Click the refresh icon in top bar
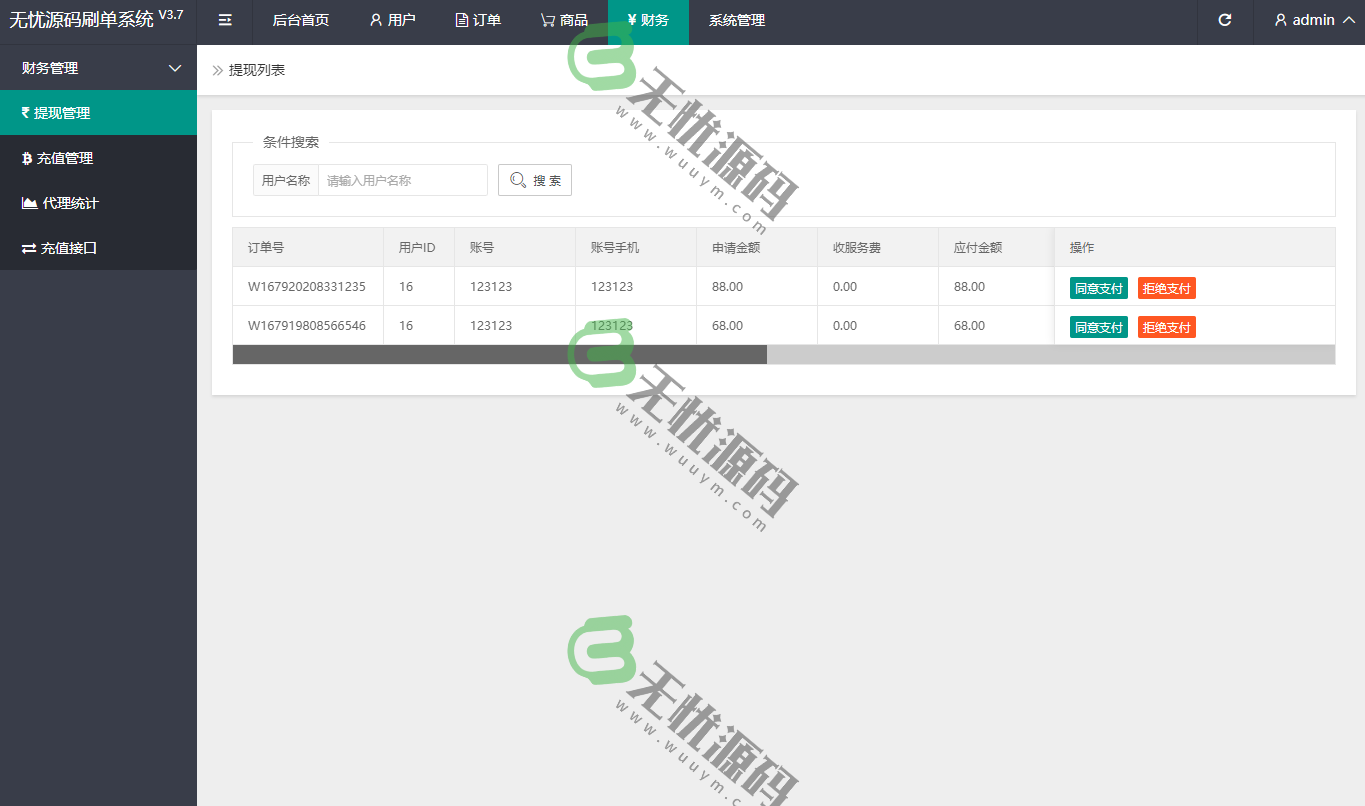The image size is (1365, 806). pyautogui.click(x=1224, y=20)
